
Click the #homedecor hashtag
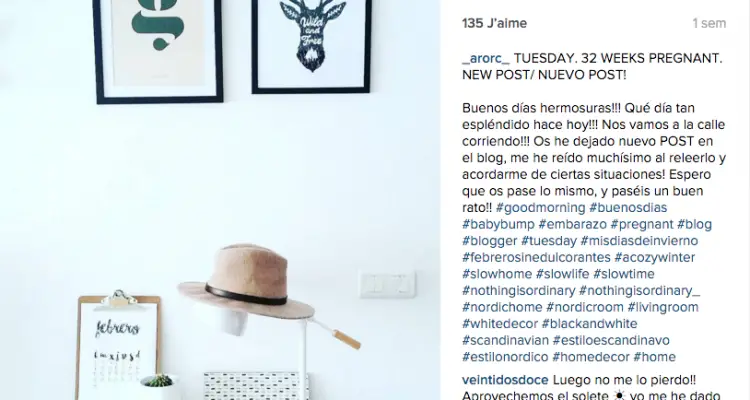[x=591, y=357]
